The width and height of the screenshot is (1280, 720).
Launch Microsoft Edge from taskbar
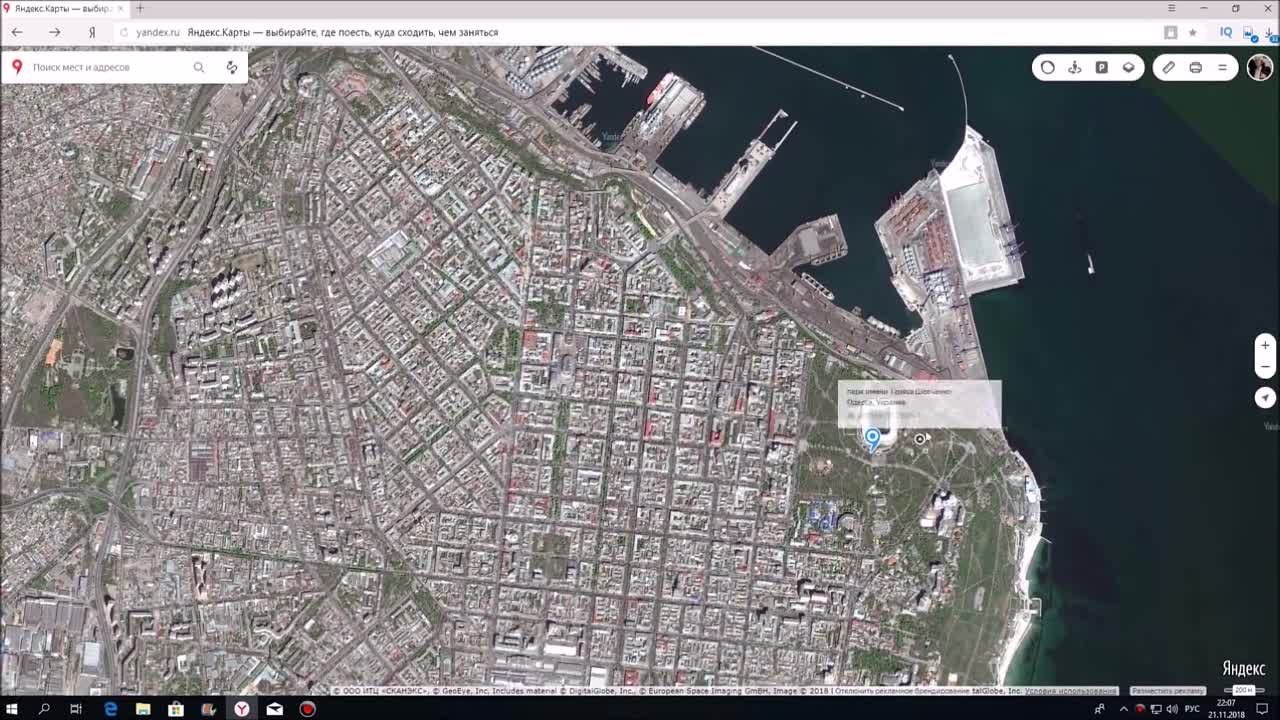tap(111, 709)
